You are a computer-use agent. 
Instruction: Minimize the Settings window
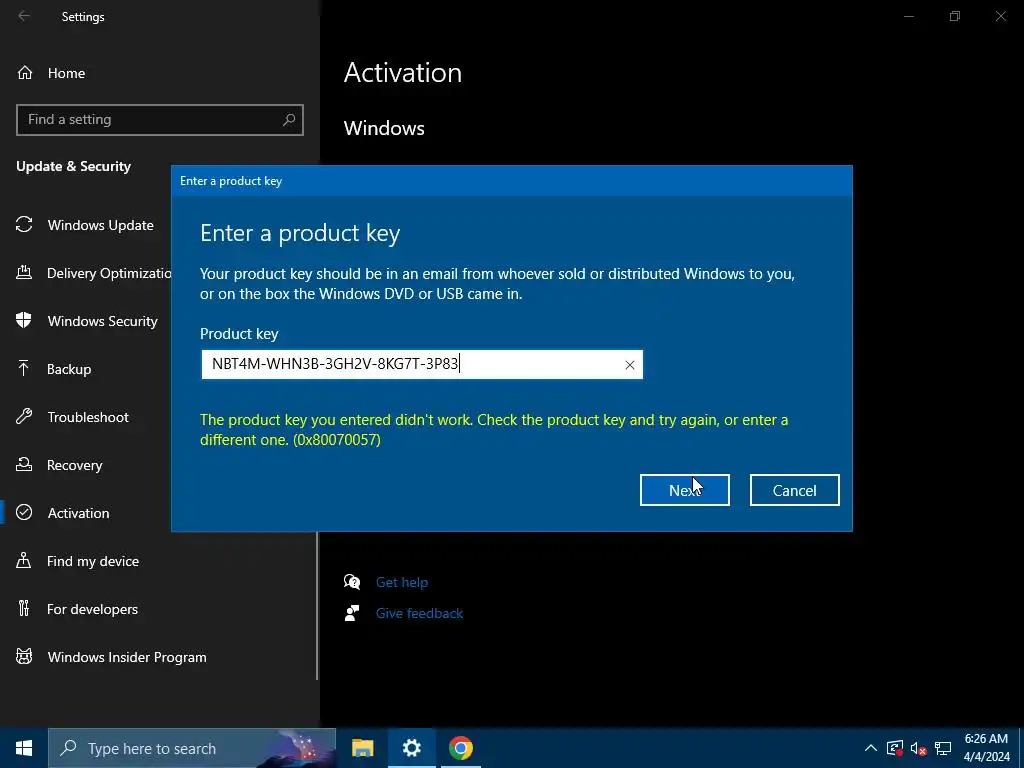point(908,16)
